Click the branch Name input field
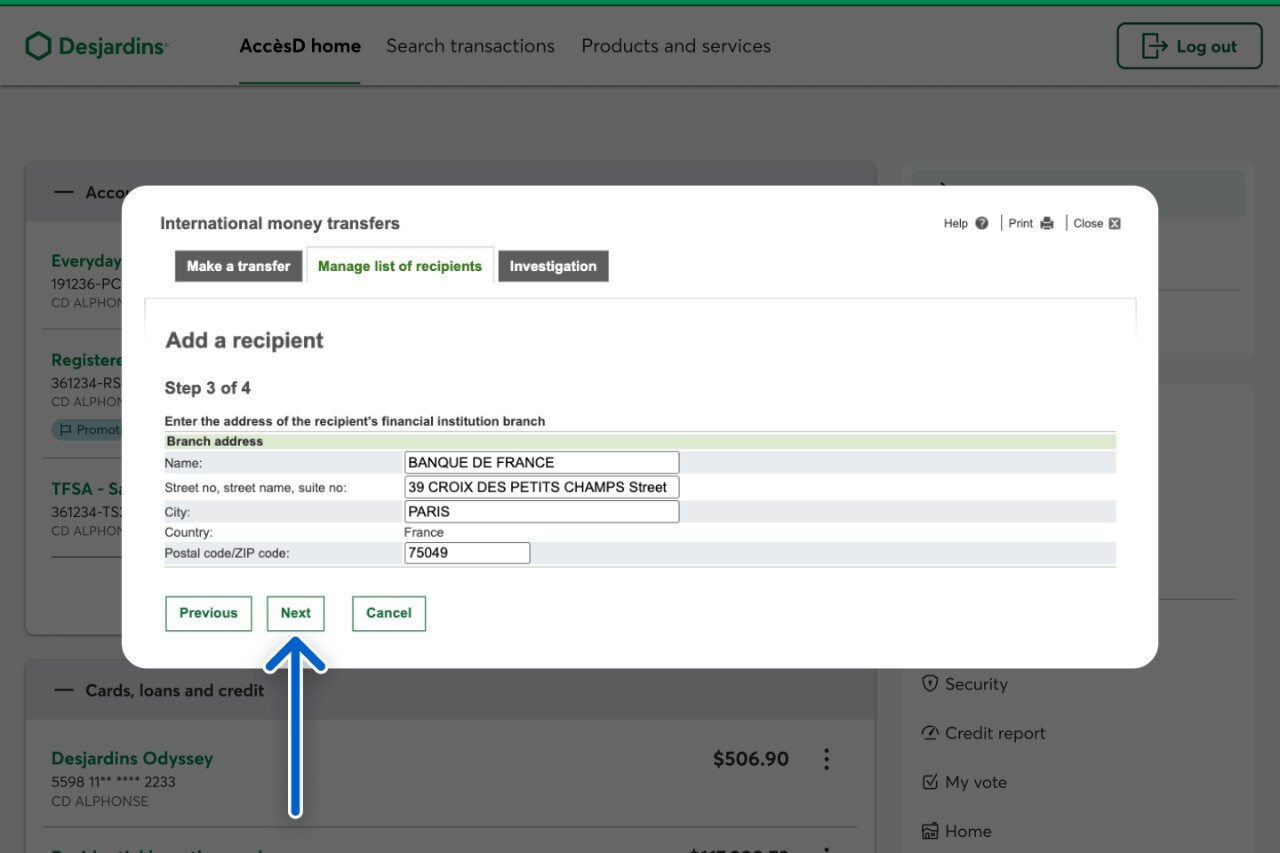The width and height of the screenshot is (1280, 853). 541,462
